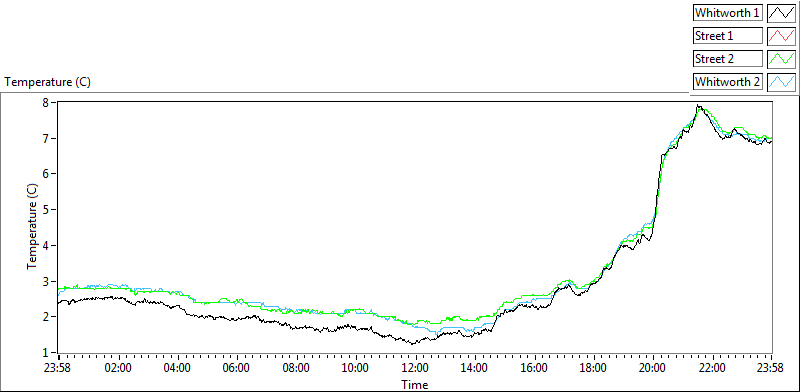The image size is (800, 392).
Task: Click the 10:00 time axis label
Action: coord(356,368)
